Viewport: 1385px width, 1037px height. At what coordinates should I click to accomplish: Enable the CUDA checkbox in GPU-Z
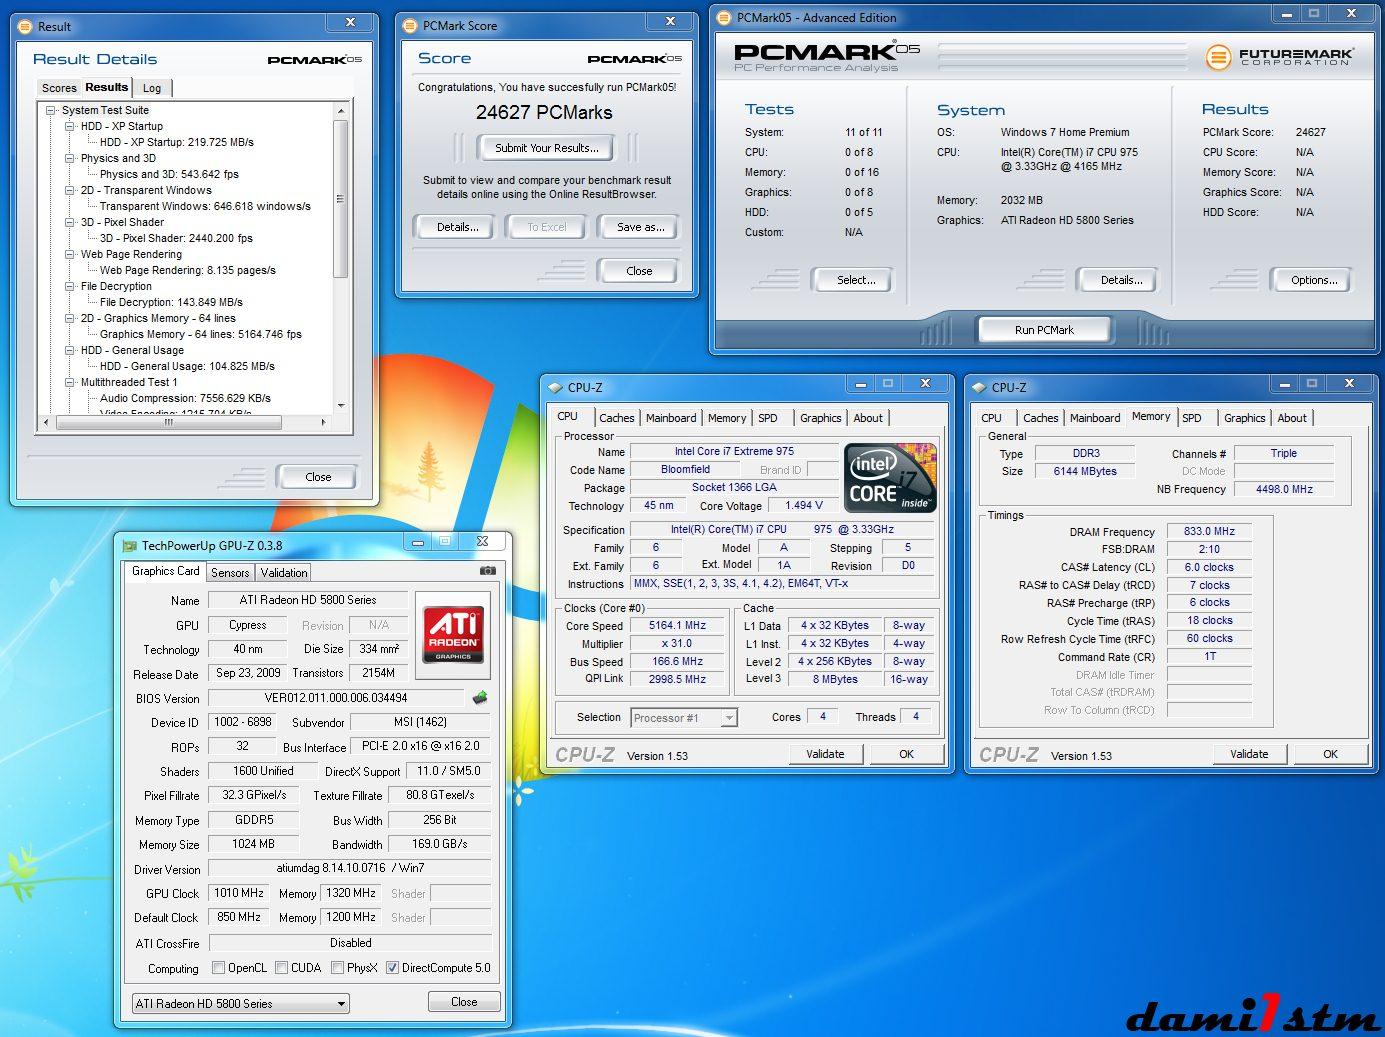pos(282,967)
